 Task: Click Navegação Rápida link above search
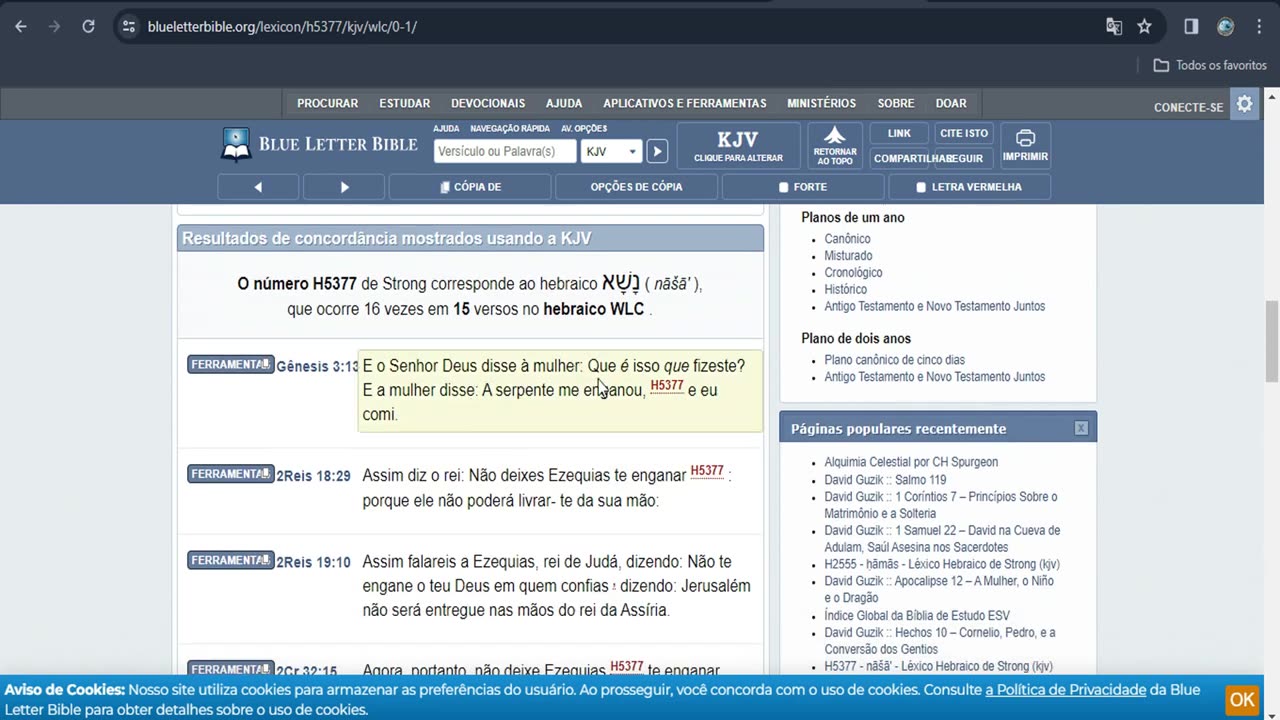point(510,129)
